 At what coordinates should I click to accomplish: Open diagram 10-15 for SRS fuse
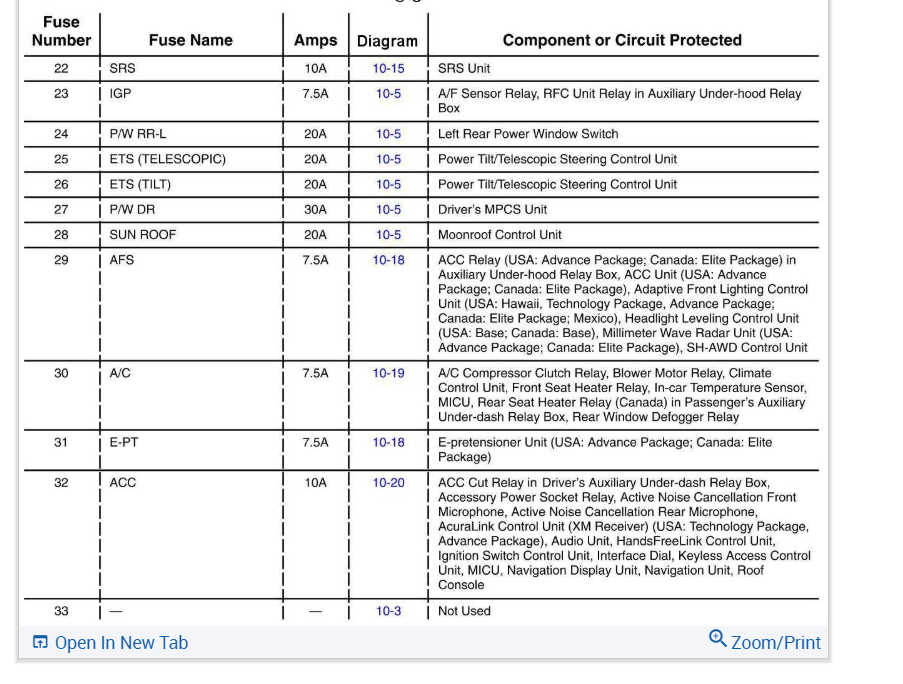(388, 69)
